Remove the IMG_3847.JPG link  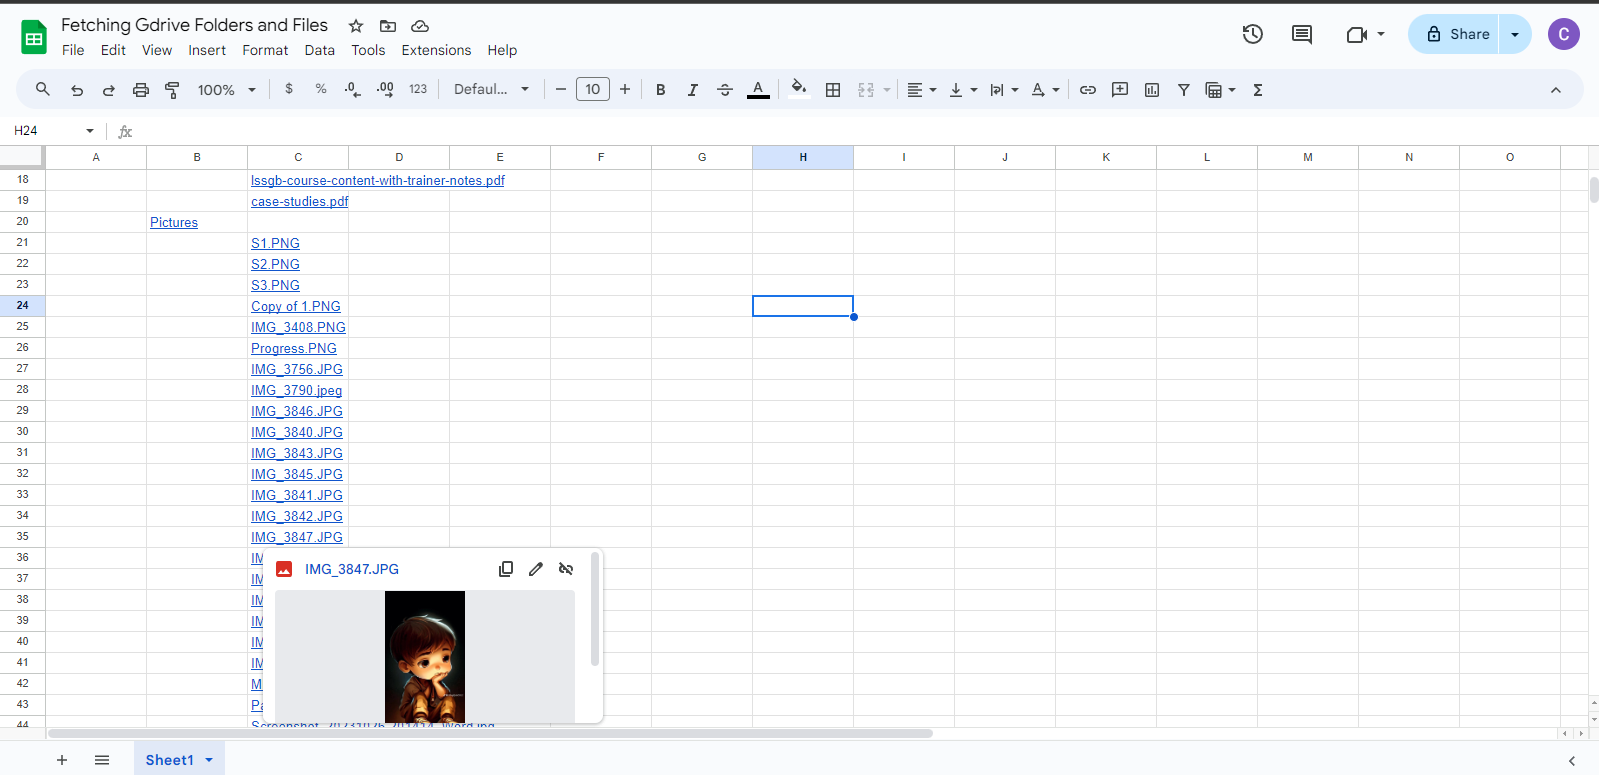pos(566,569)
